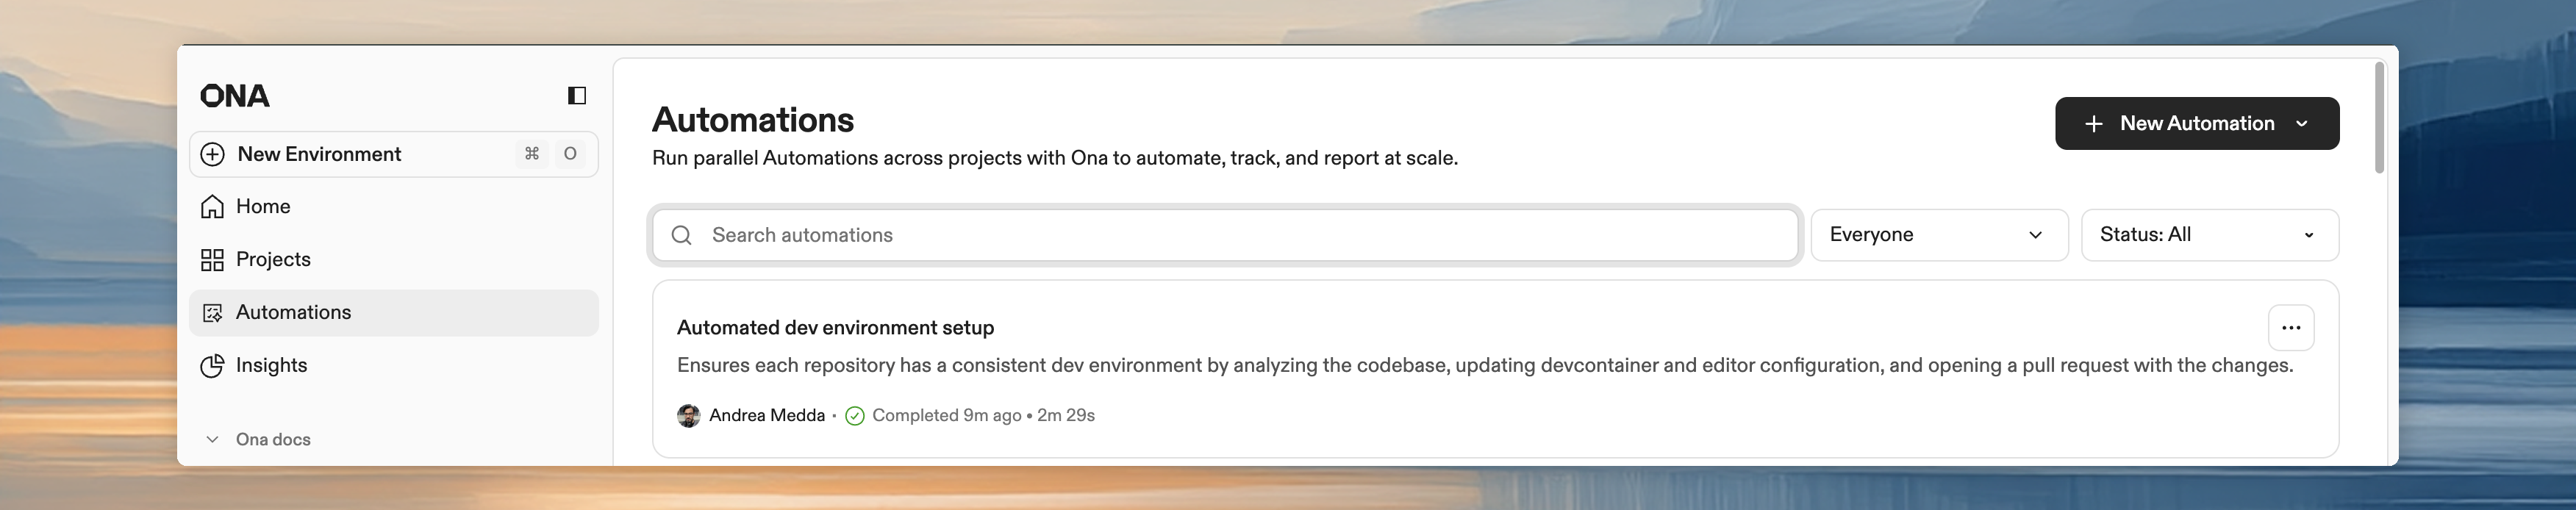Click the New Automation button
Viewport: 2576px width, 510px height.
click(2196, 123)
